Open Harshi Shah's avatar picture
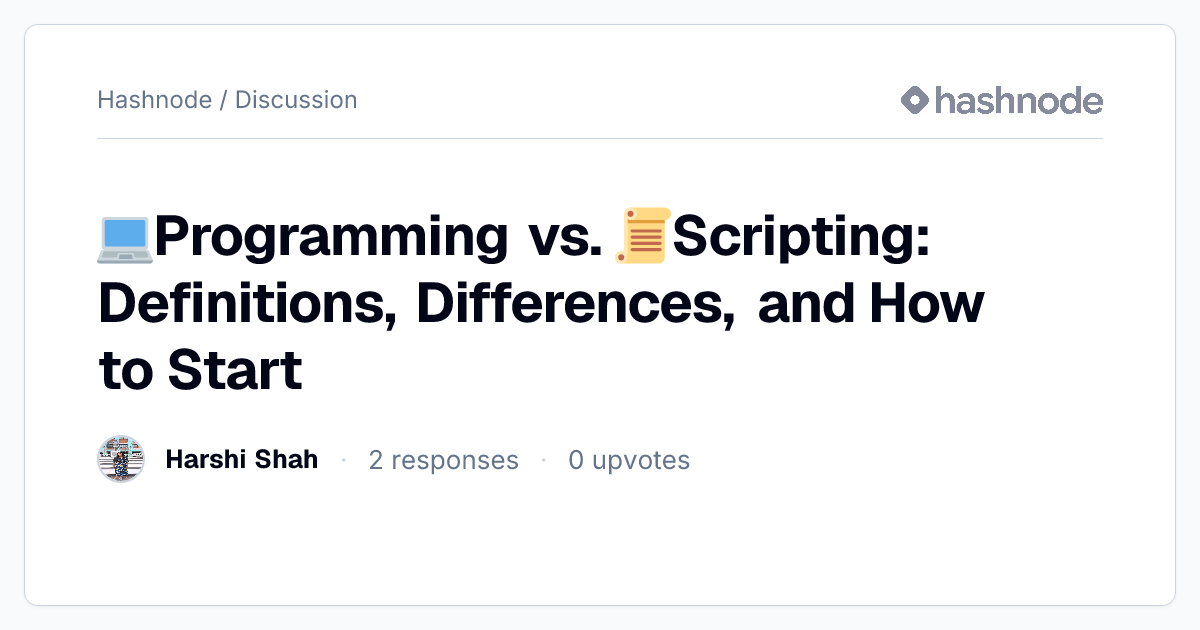This screenshot has width=1200, height=630. click(121, 460)
